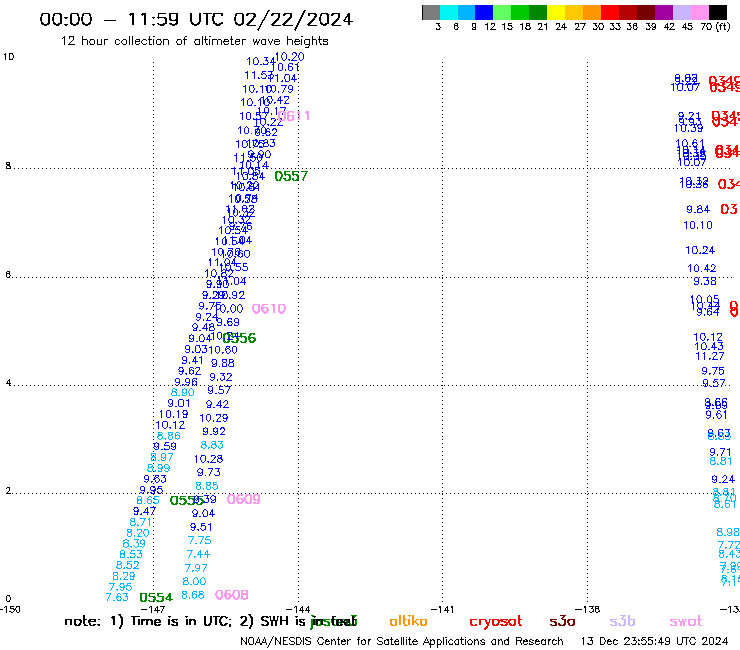Viewport: 740px width, 650px height.
Task: Click the purple 39–42 ft legend swatch
Action: [664, 12]
